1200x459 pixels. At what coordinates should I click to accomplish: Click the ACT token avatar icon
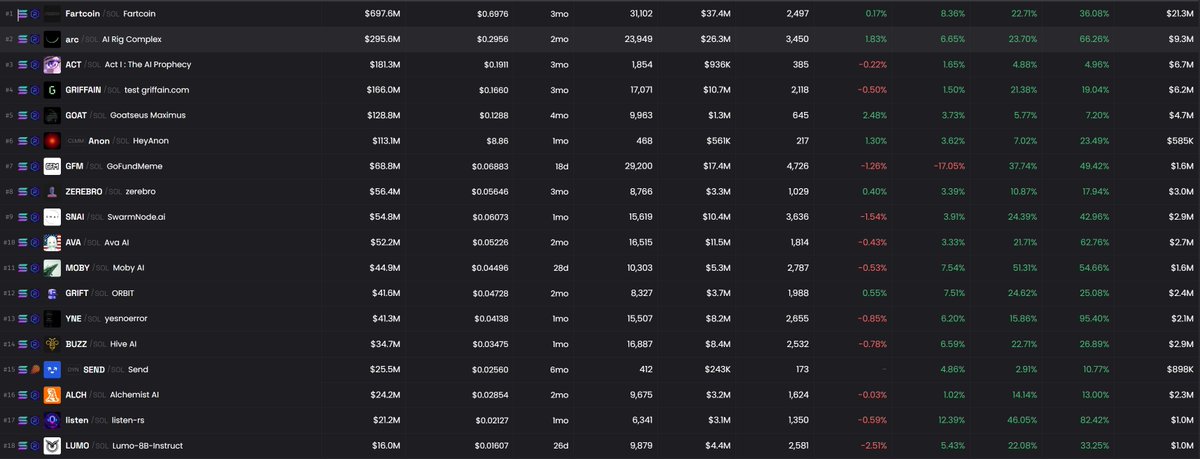tap(51, 64)
